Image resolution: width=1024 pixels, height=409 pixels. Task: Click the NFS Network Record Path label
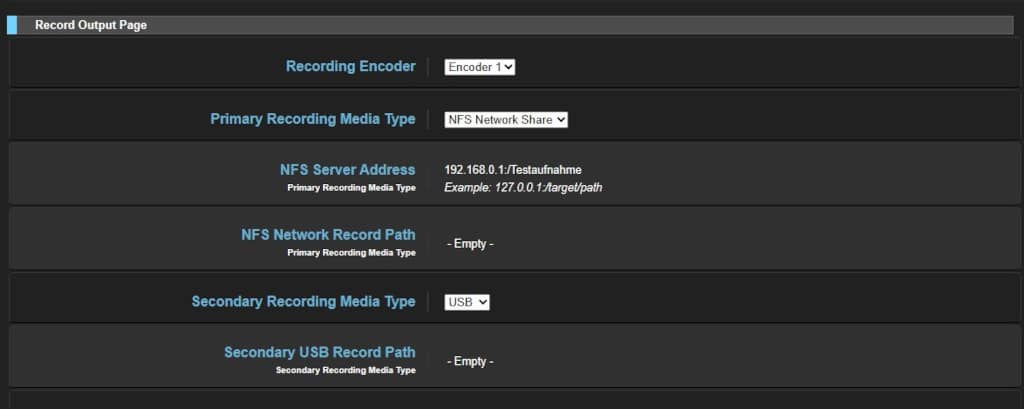point(328,235)
